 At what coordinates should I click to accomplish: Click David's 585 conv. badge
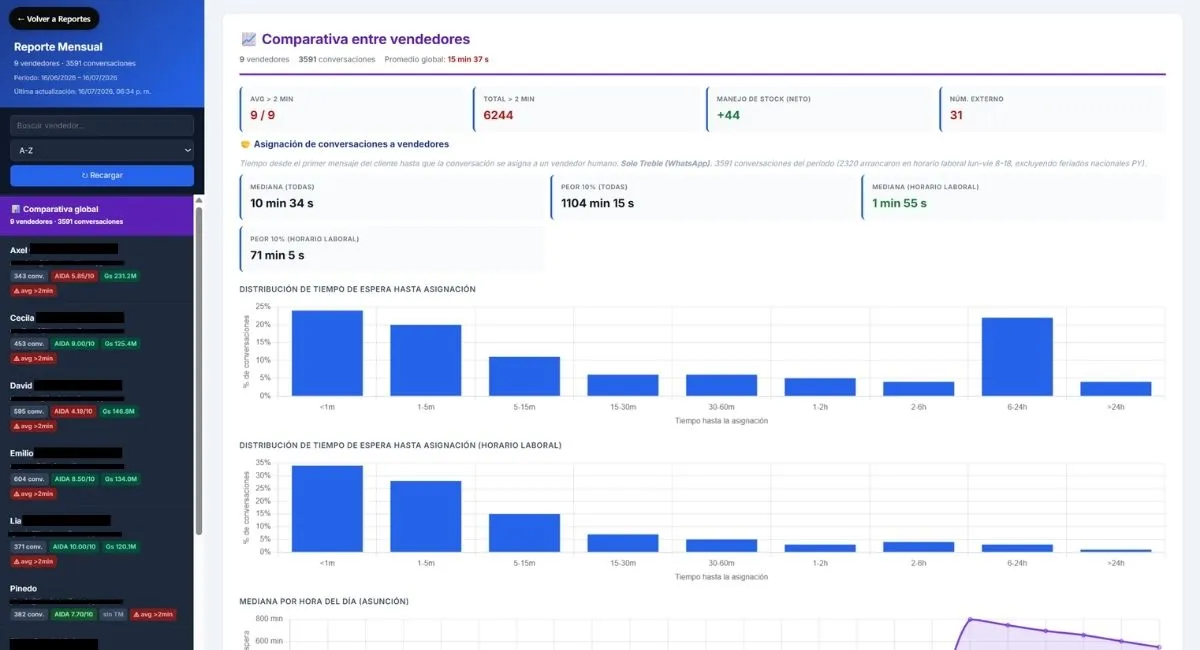pyautogui.click(x=29, y=411)
